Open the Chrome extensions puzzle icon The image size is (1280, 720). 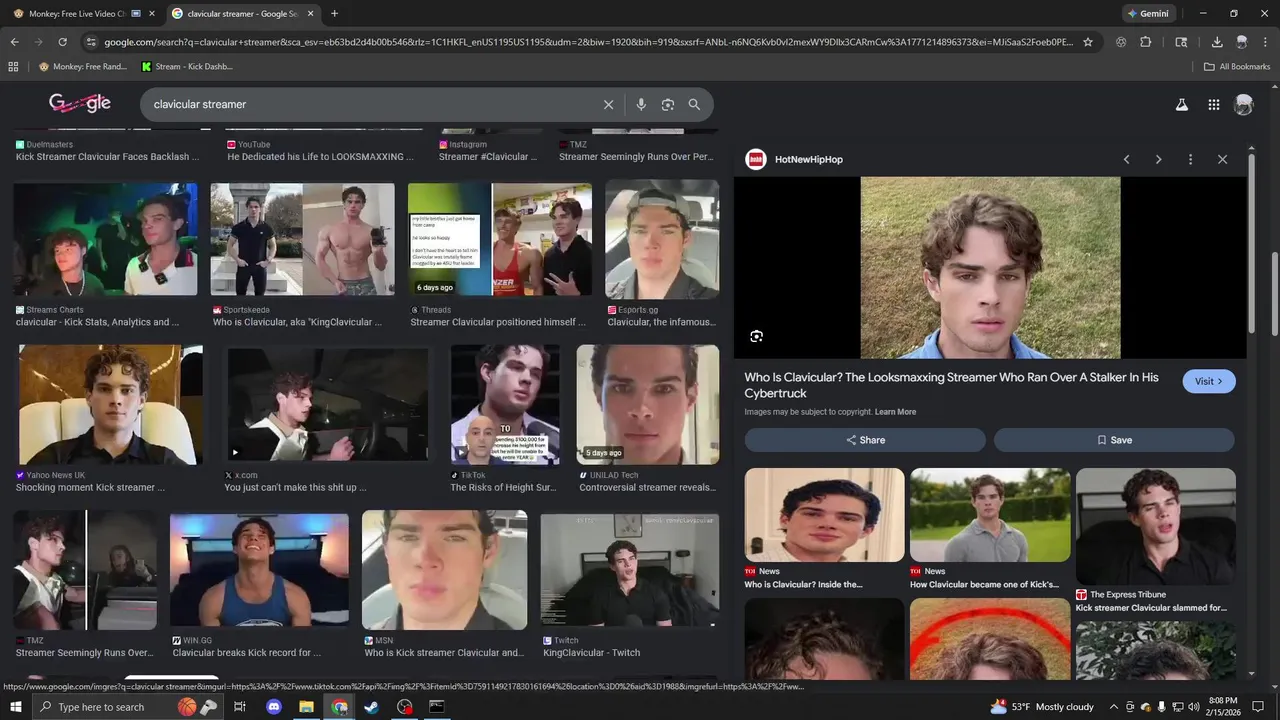click(1146, 42)
